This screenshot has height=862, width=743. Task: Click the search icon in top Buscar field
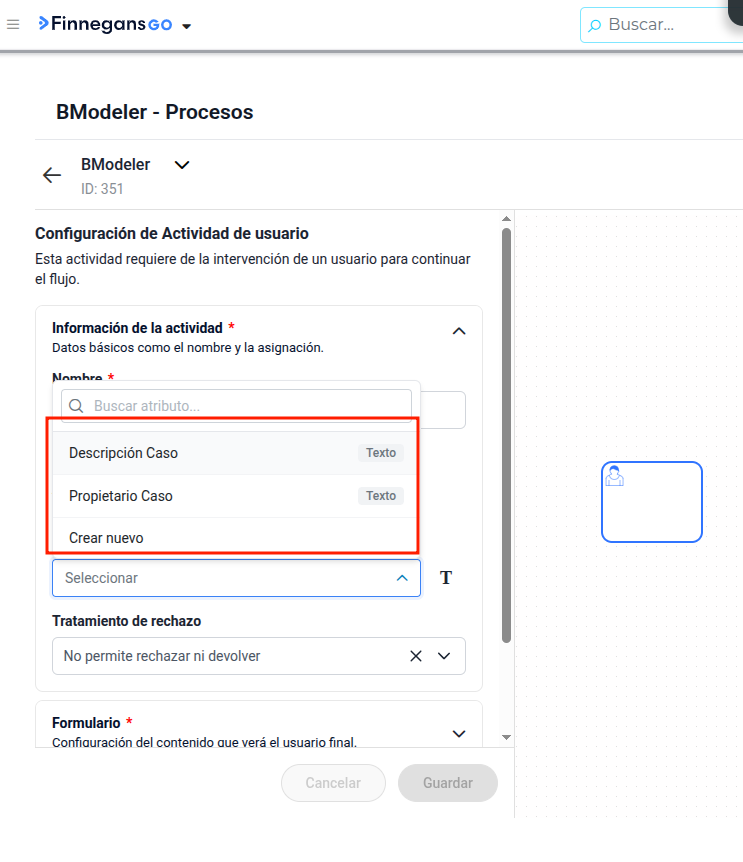pyautogui.click(x=594, y=25)
